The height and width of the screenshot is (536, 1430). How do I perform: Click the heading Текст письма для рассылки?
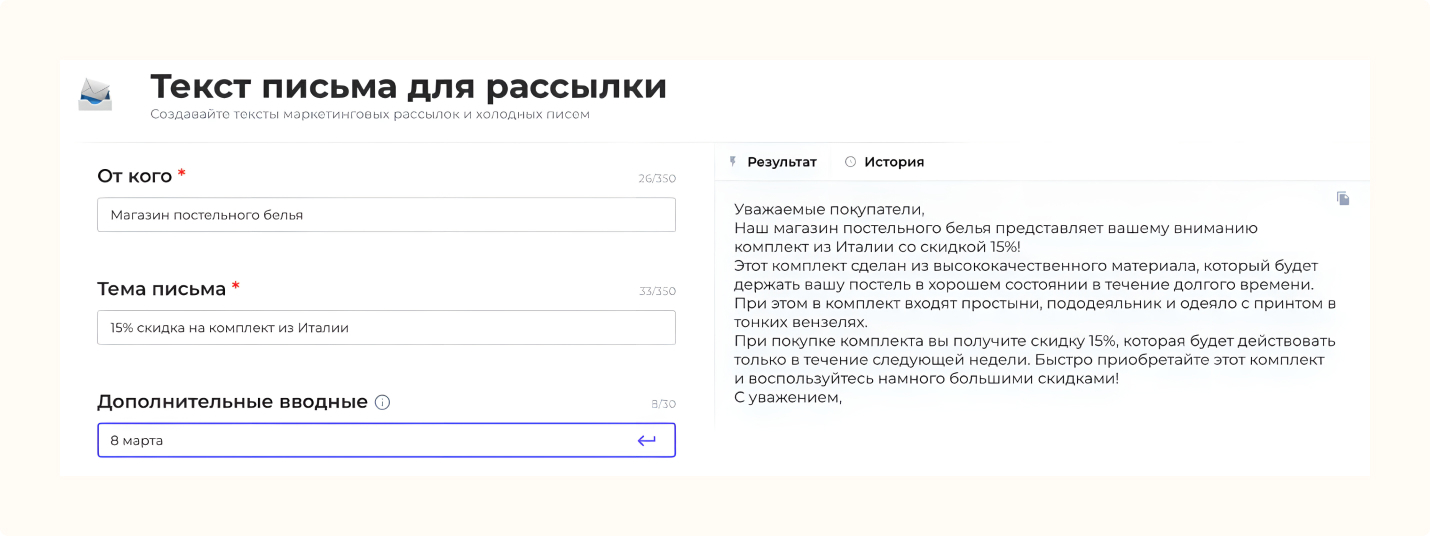click(408, 87)
